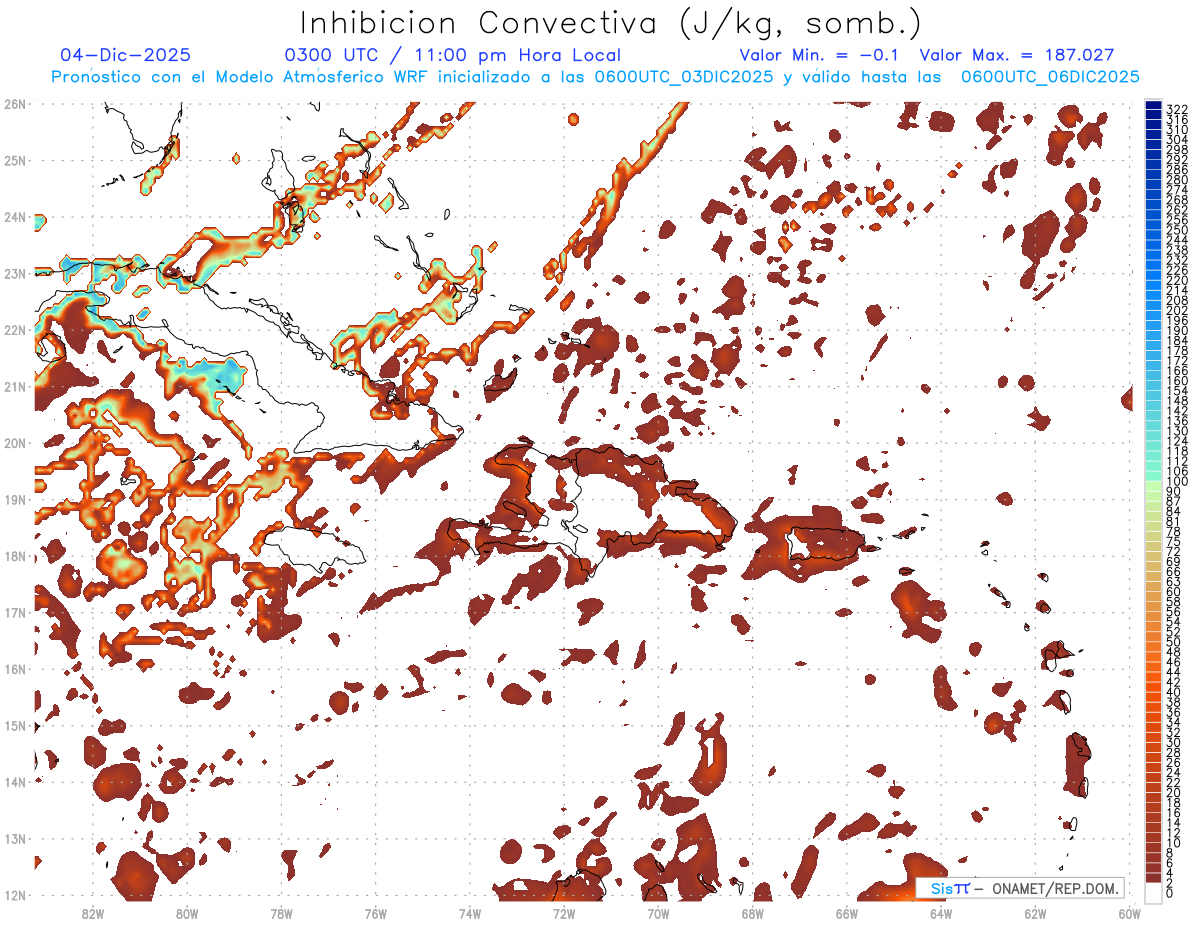Click the 66W longitude label
Screen dimensions: 1200x927
(847, 913)
